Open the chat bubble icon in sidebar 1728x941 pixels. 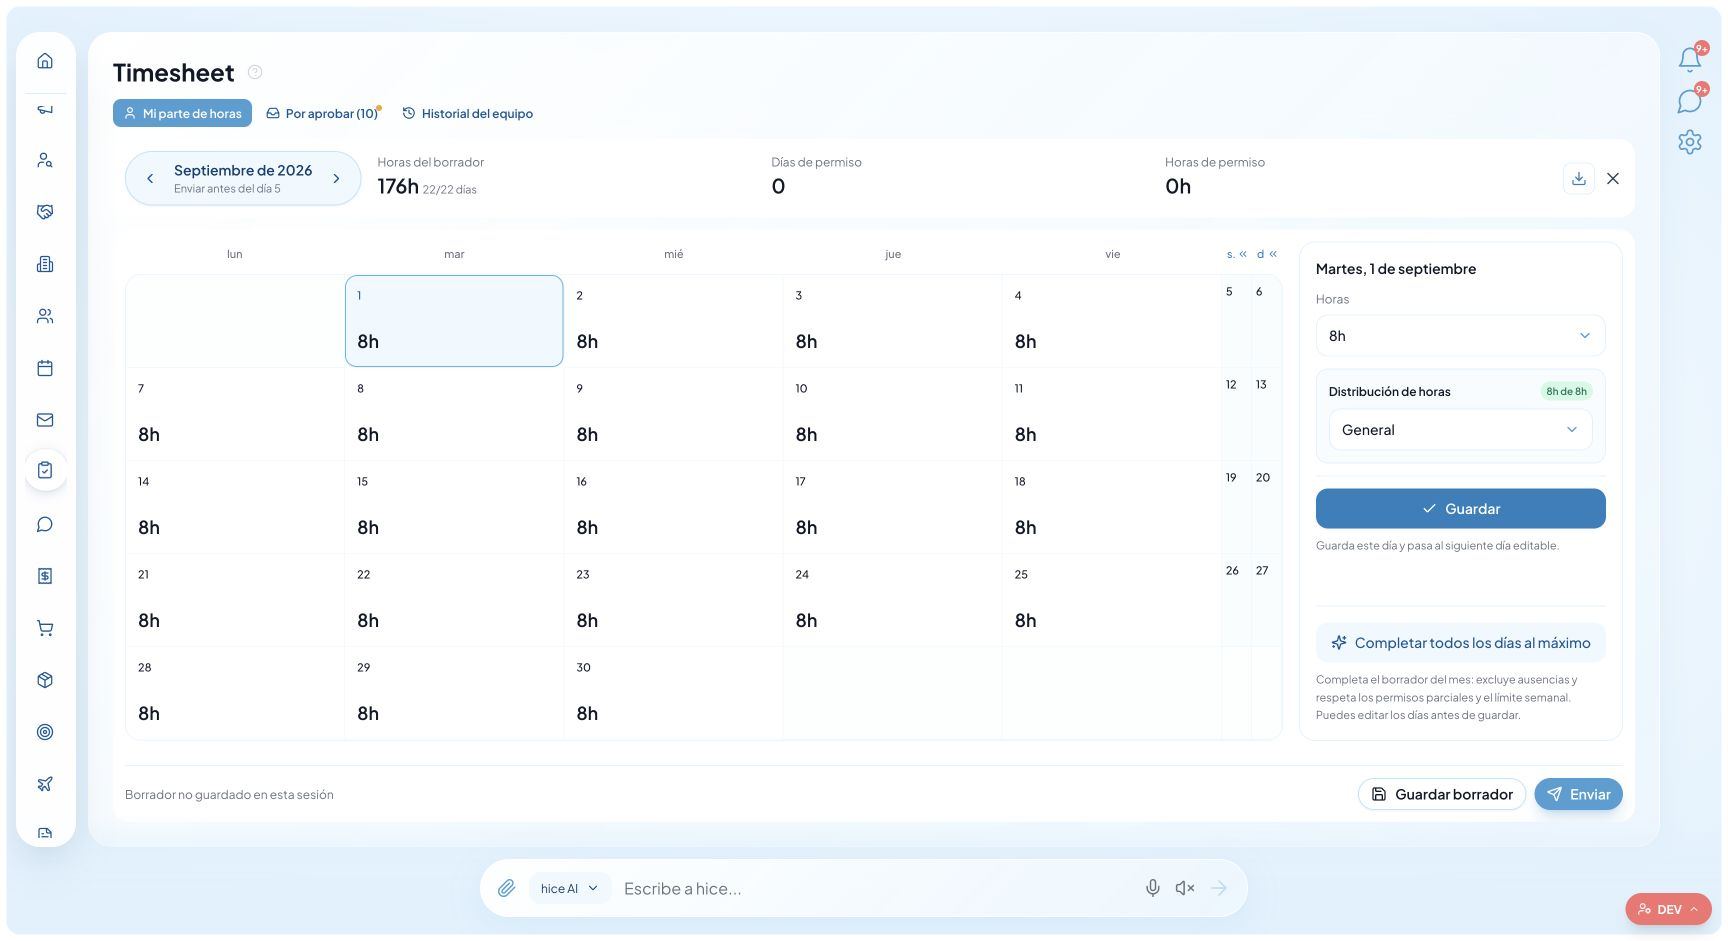click(45, 524)
